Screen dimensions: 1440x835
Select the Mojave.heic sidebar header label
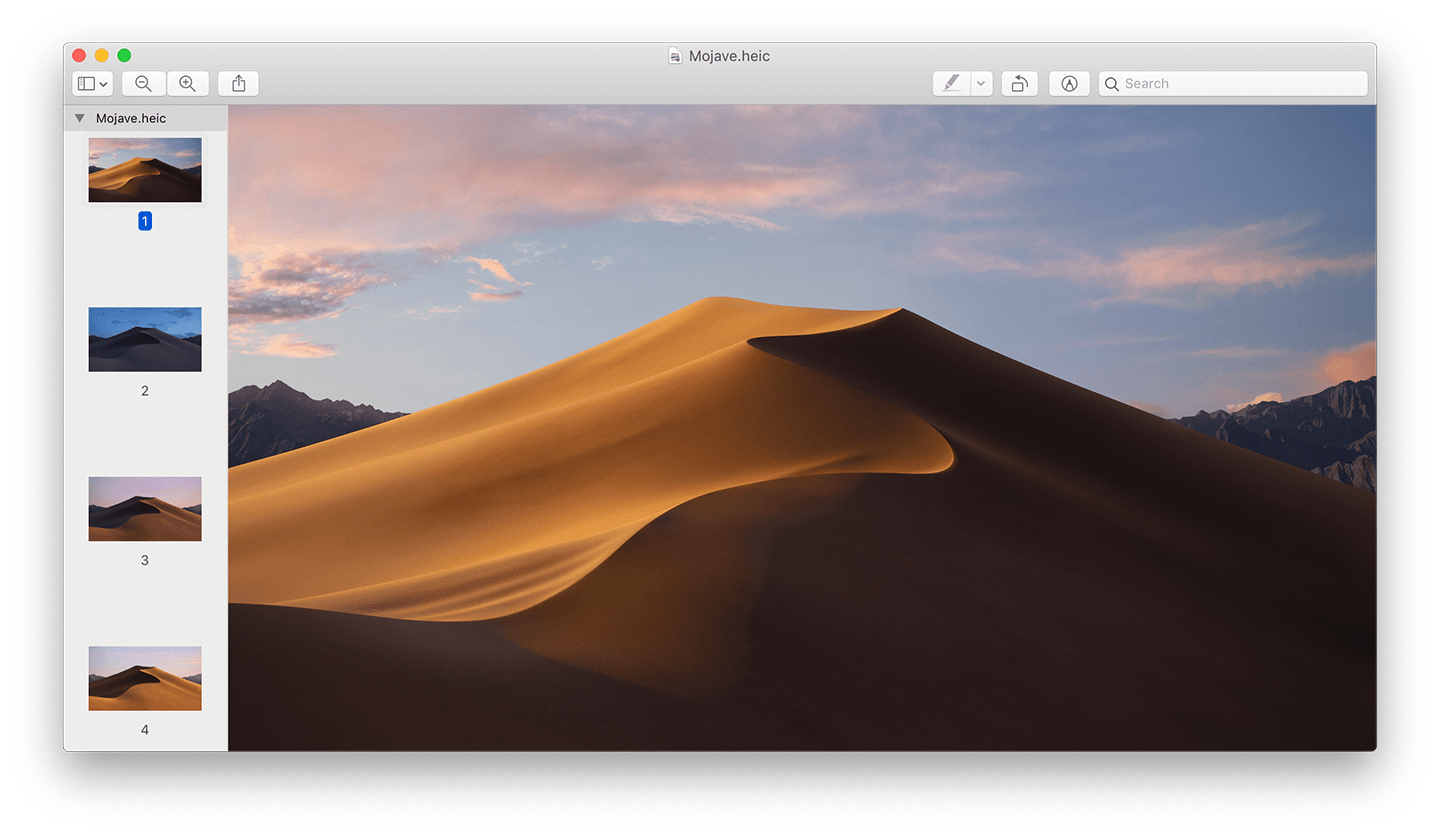pos(131,118)
